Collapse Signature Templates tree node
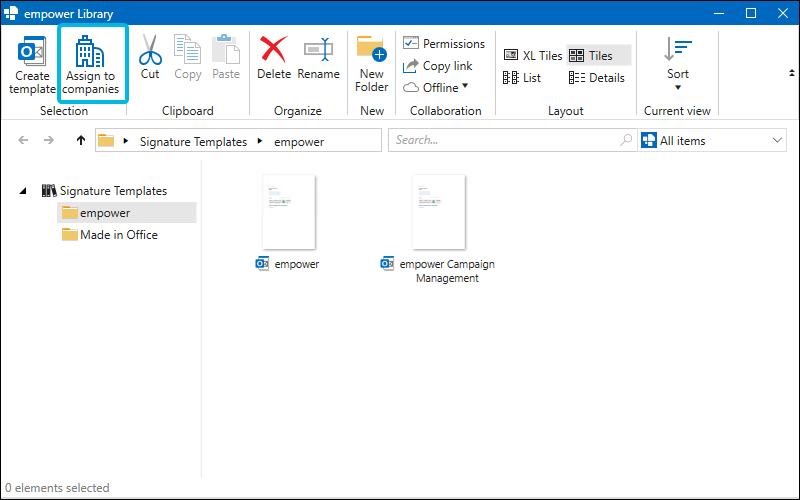Image resolution: width=800 pixels, height=500 pixels. tap(23, 191)
